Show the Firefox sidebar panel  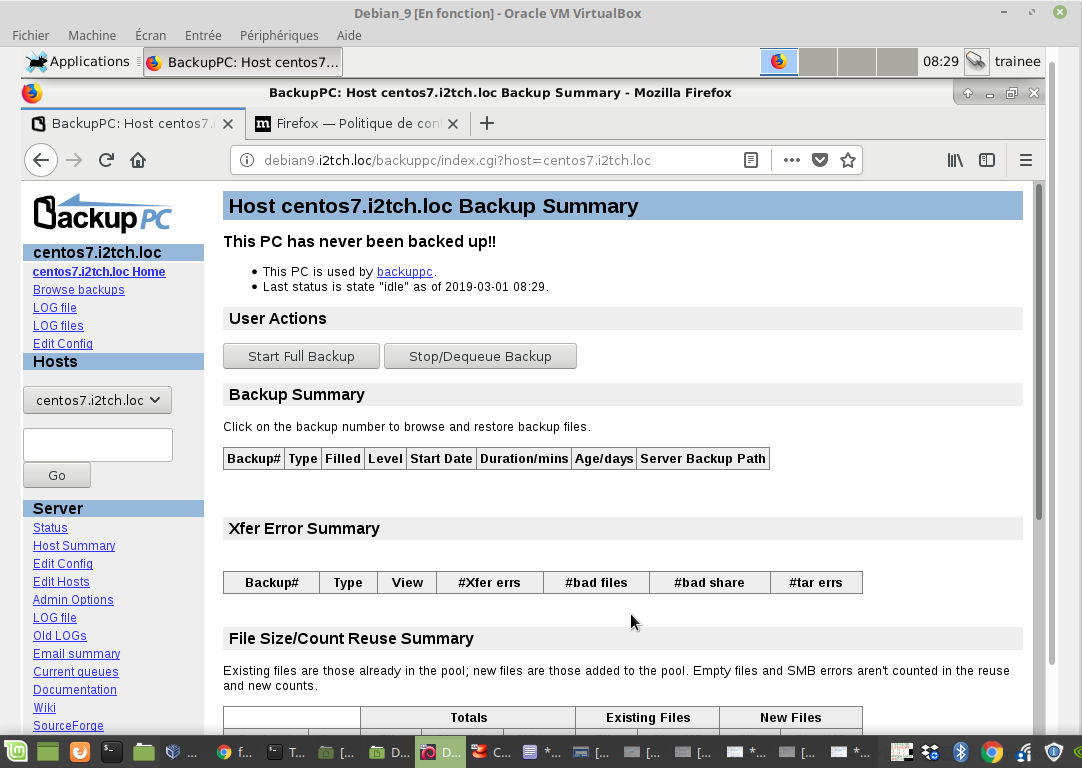click(x=987, y=160)
